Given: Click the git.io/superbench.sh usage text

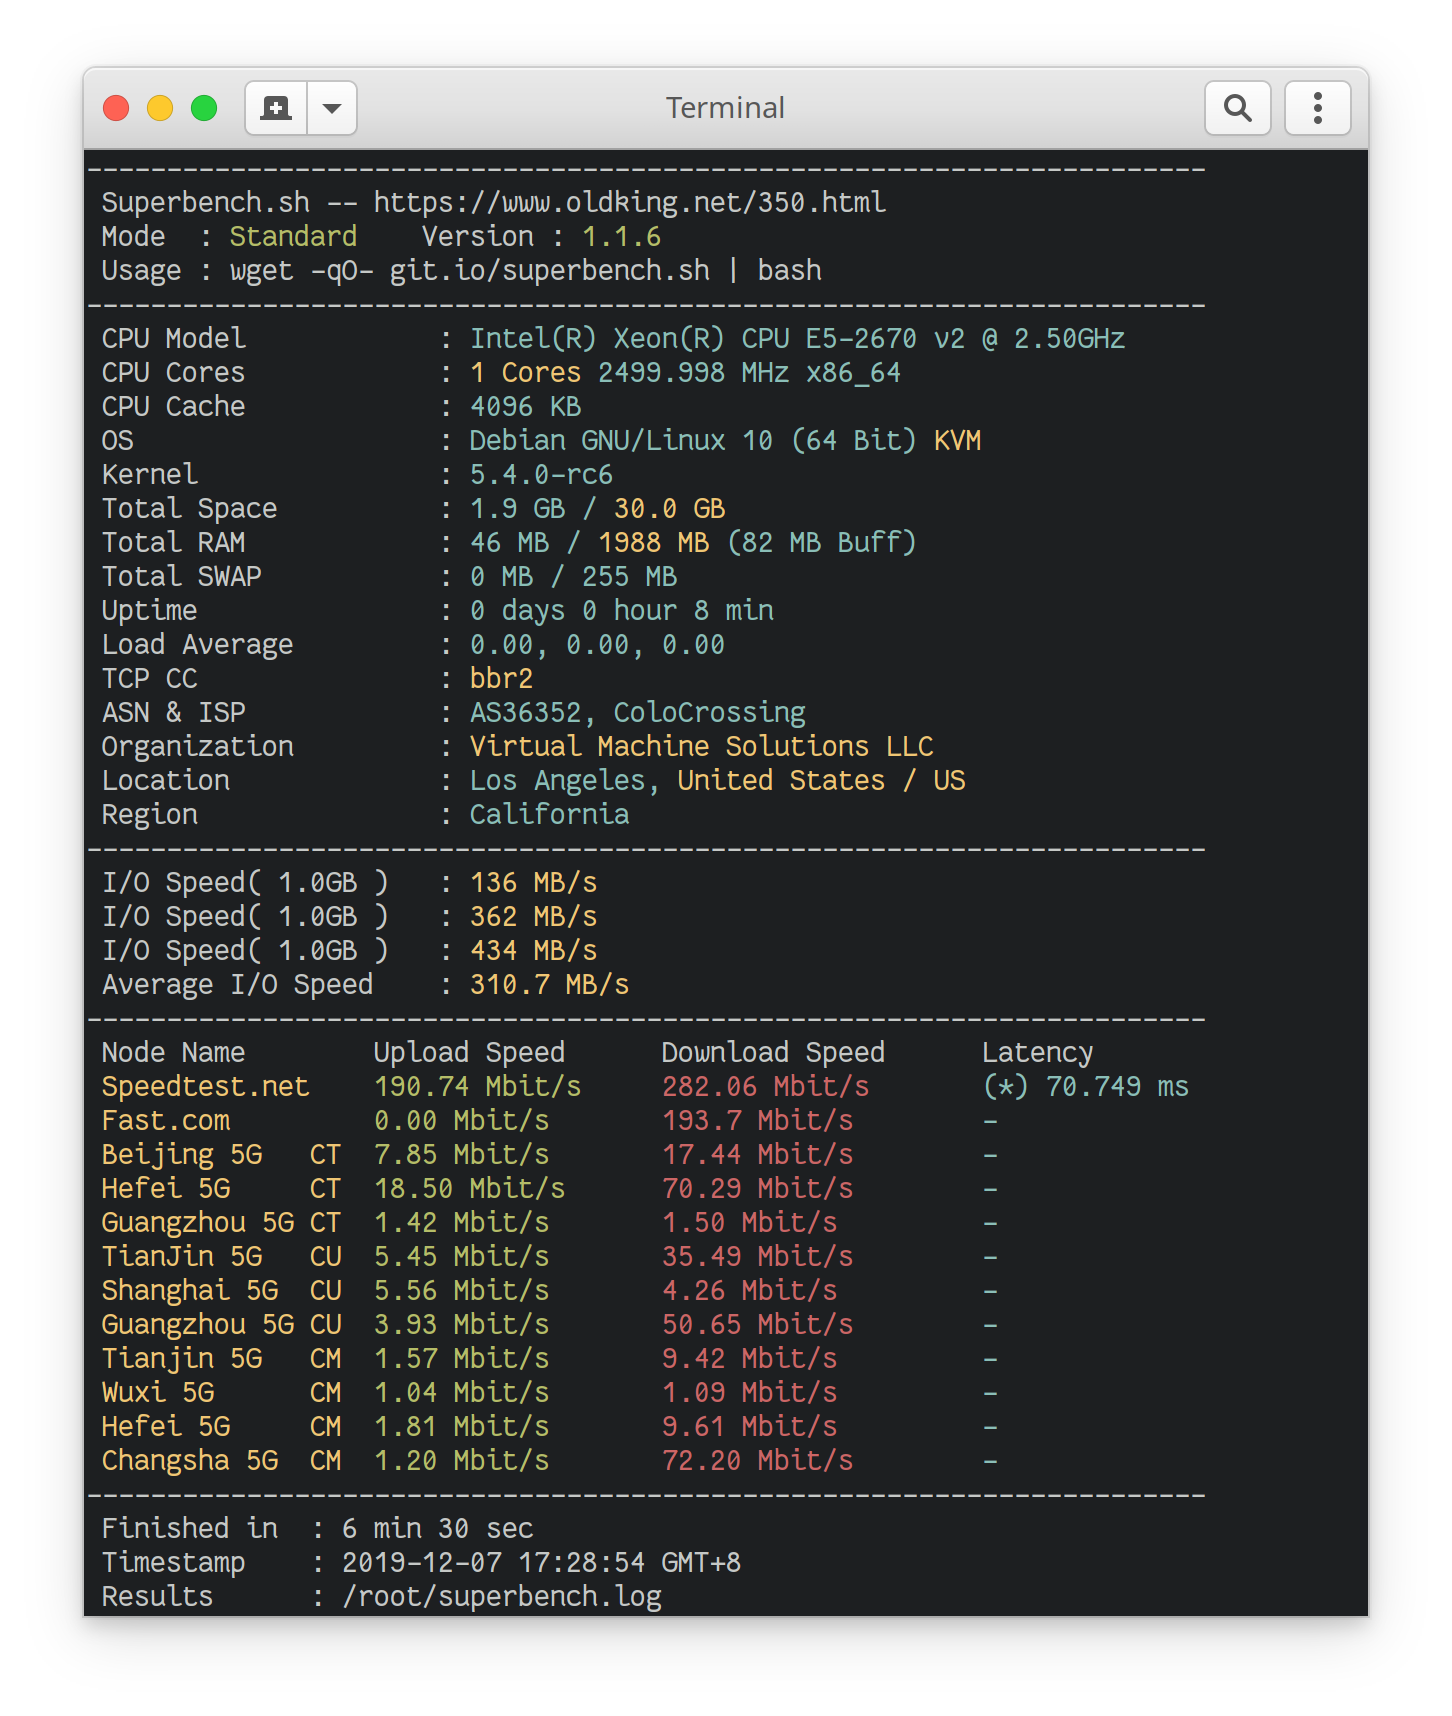Looking at the screenshot, I should click(549, 271).
